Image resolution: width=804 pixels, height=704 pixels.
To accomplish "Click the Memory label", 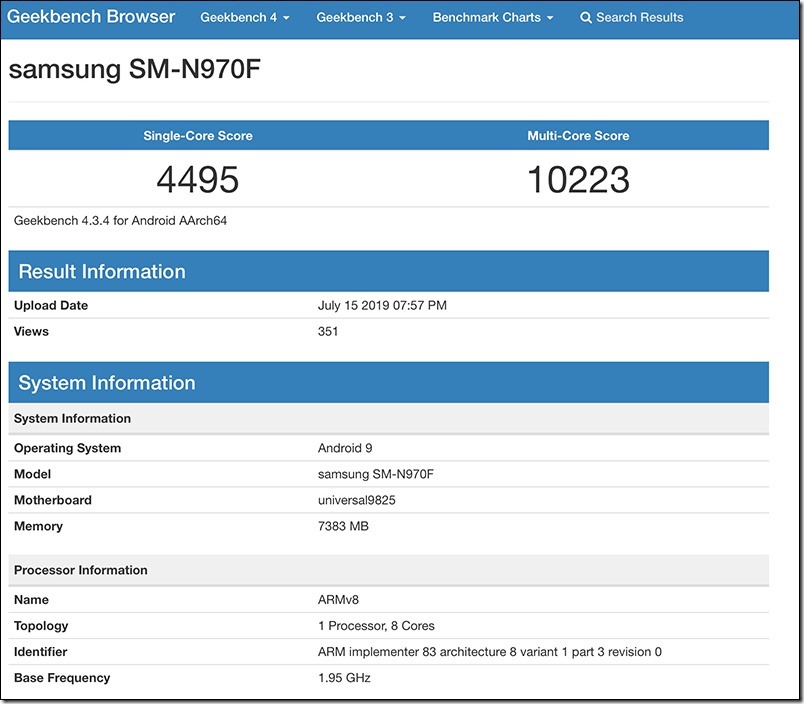I will click(38, 527).
